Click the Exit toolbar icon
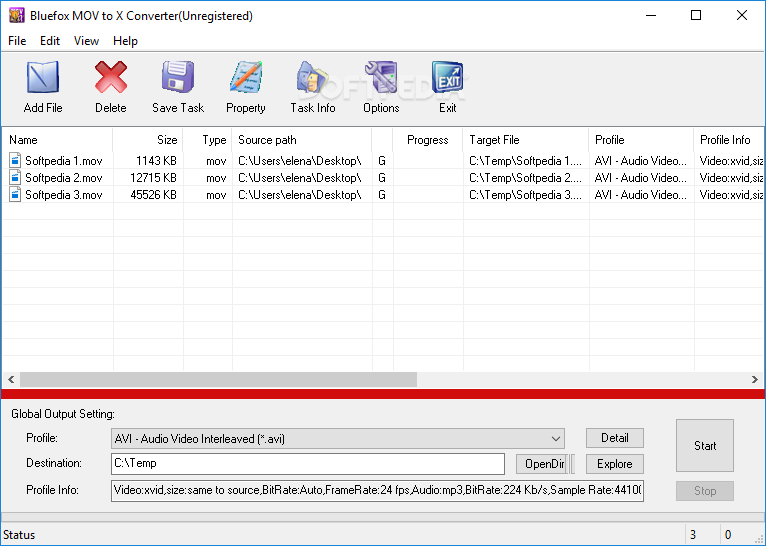 (x=447, y=78)
